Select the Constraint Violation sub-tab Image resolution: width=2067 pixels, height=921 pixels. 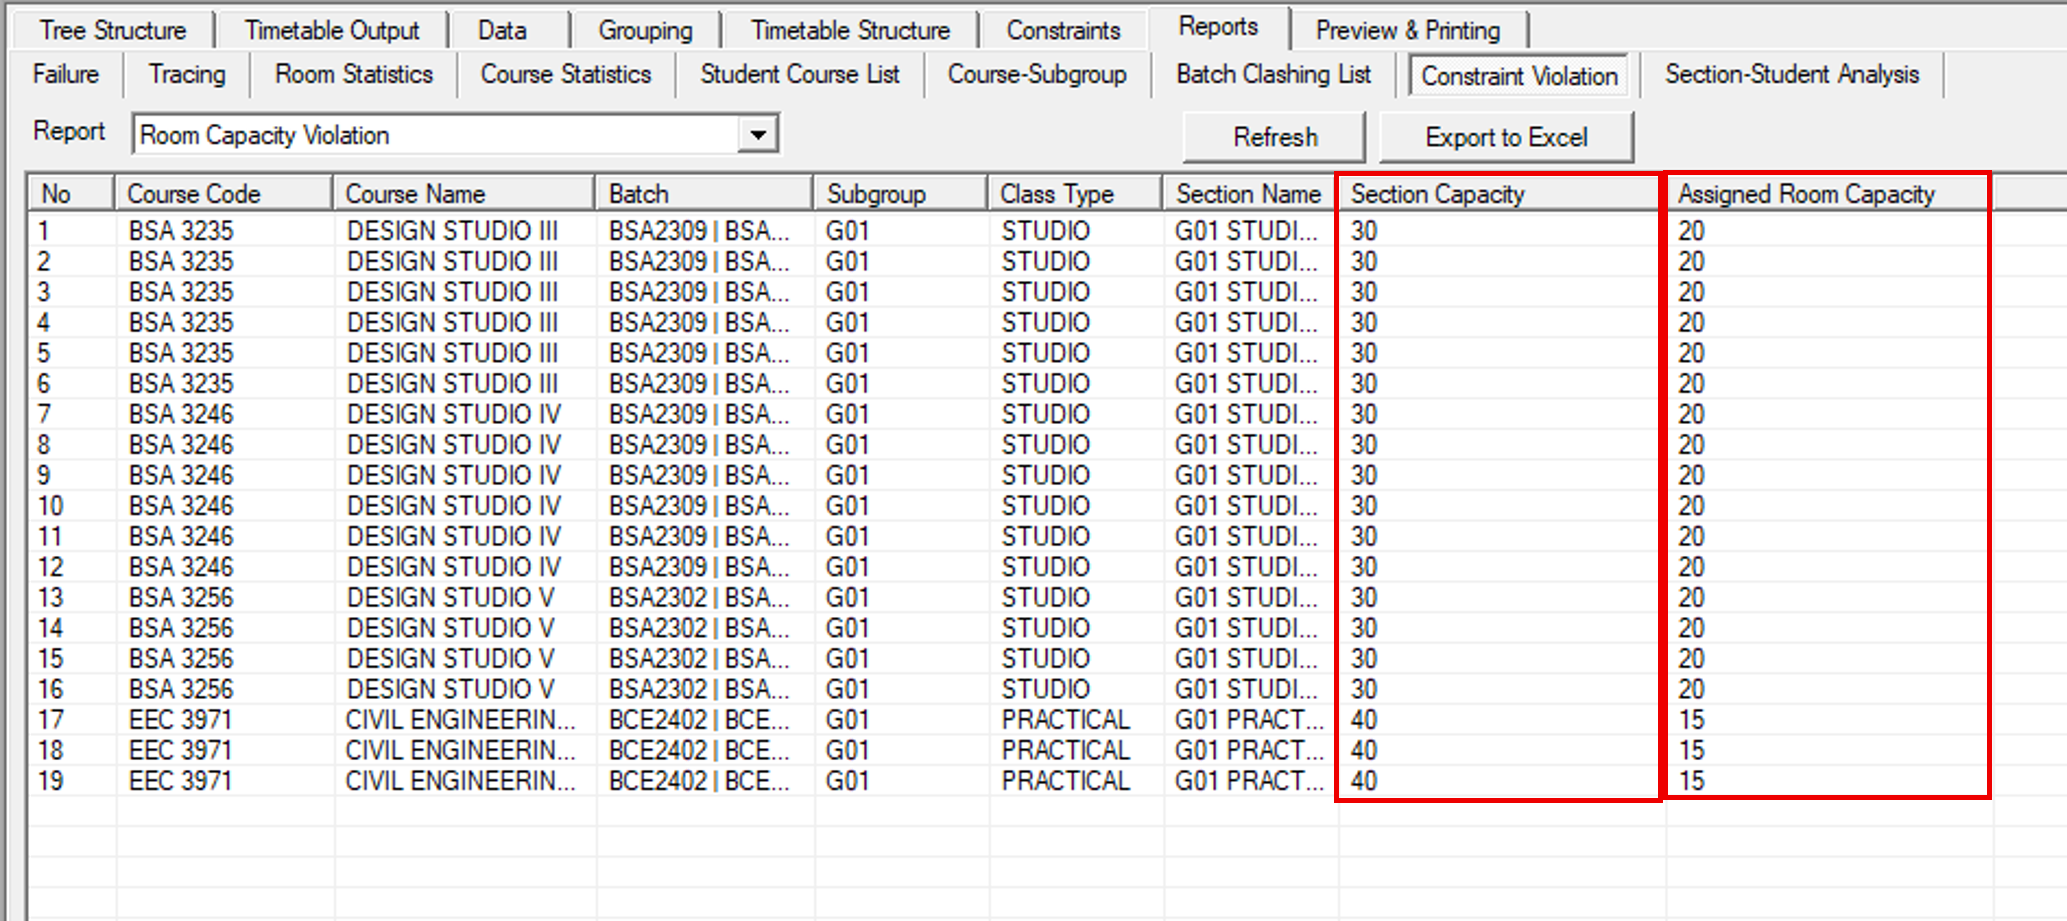pos(1519,75)
